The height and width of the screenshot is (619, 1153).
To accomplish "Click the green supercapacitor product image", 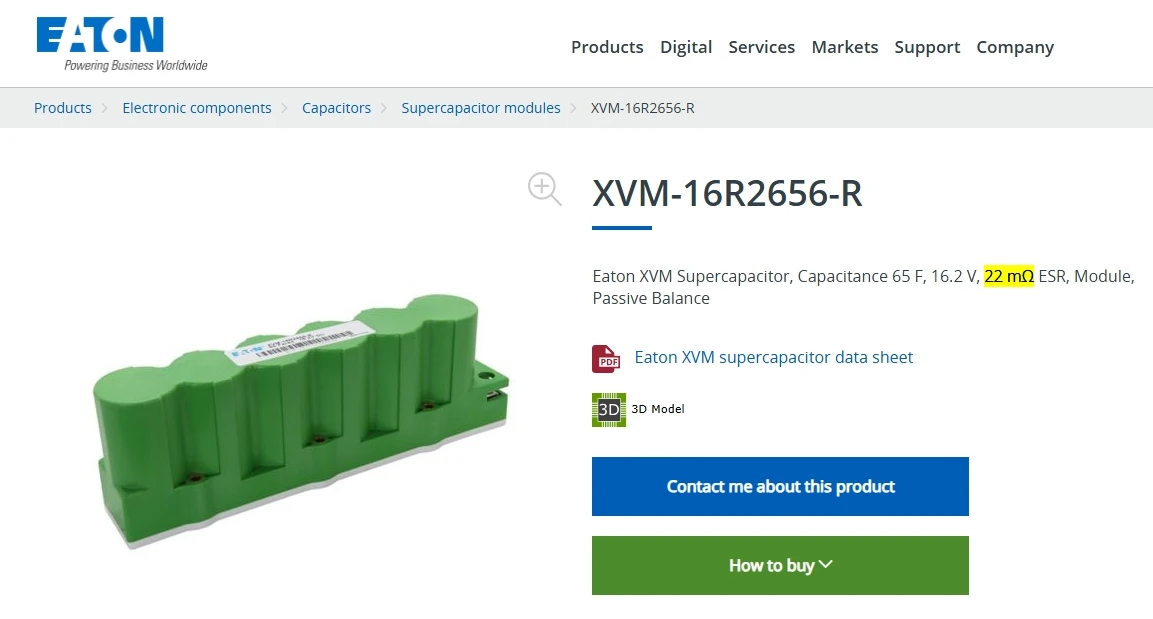I will tap(301, 421).
